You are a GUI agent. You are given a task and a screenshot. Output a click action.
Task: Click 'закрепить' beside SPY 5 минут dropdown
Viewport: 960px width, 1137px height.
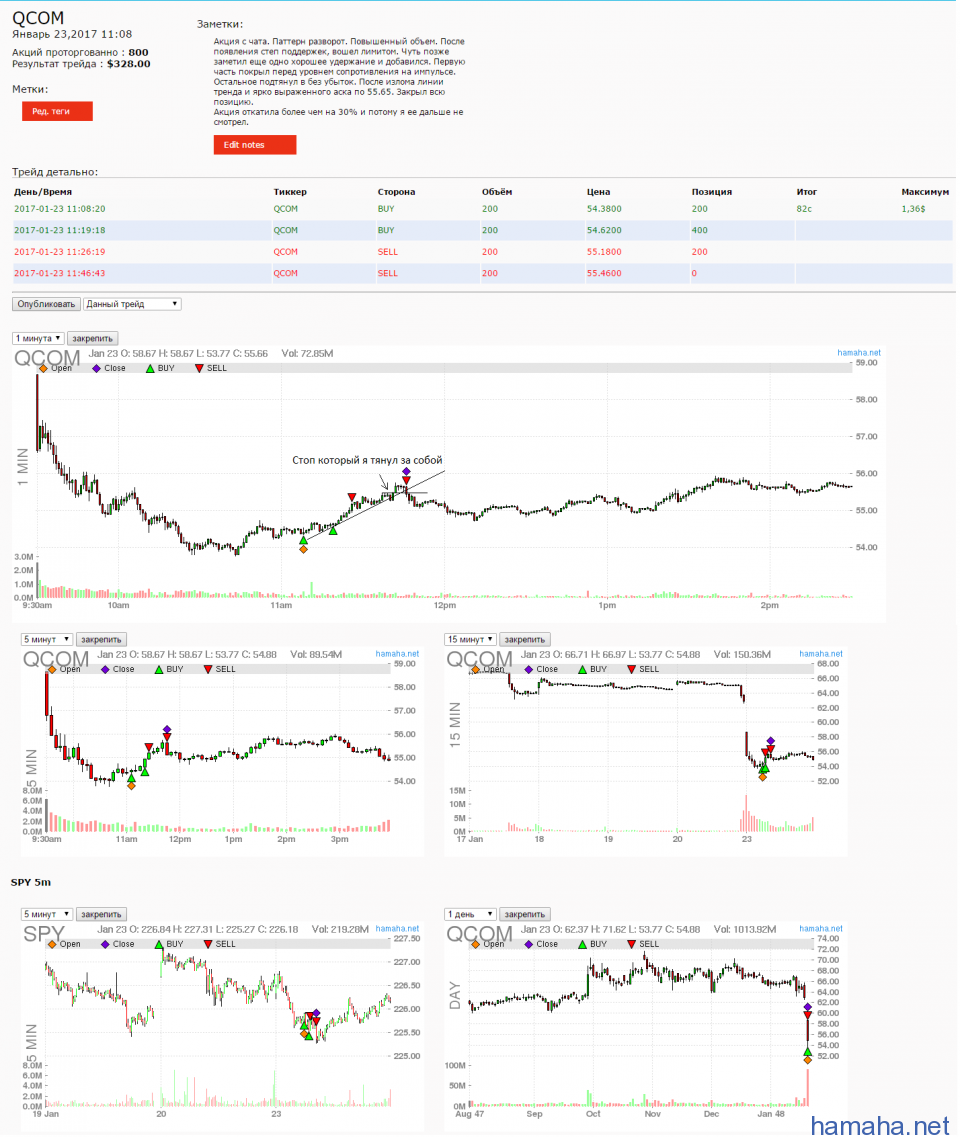(101, 914)
